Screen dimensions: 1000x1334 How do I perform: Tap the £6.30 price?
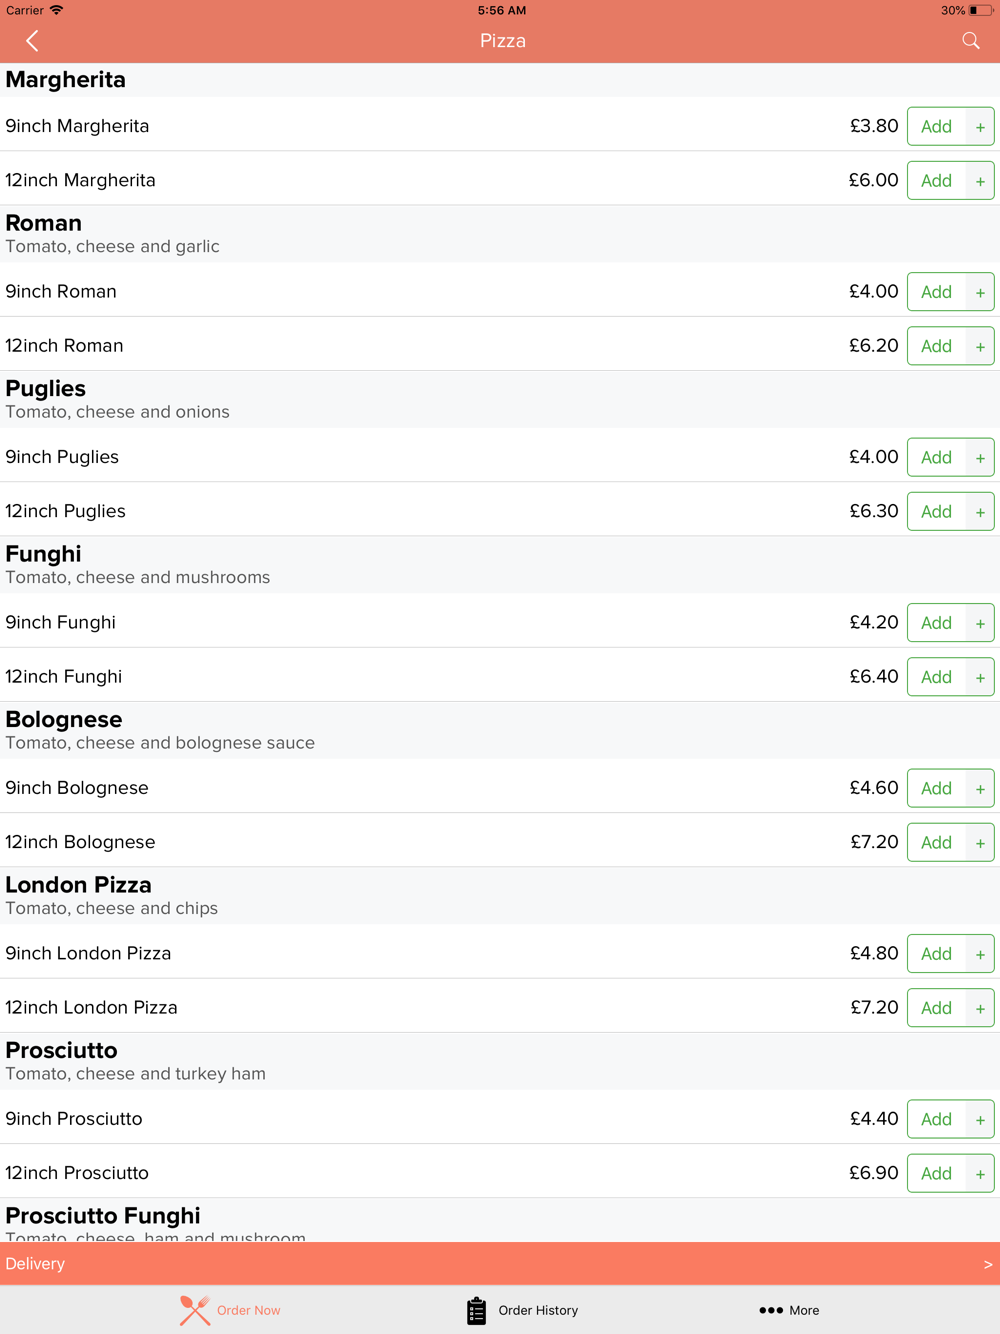coord(874,511)
